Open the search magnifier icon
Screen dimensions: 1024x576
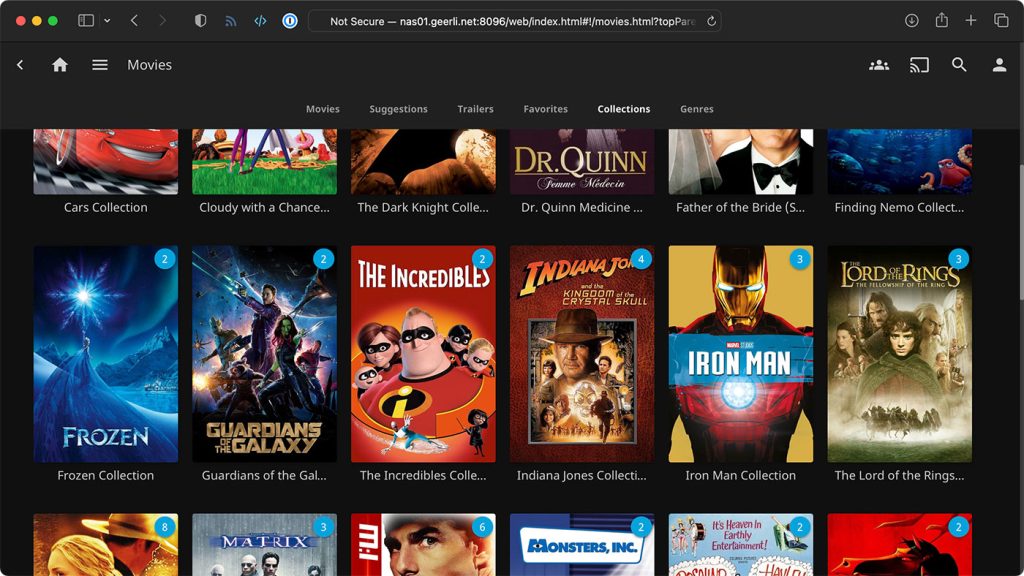959,65
